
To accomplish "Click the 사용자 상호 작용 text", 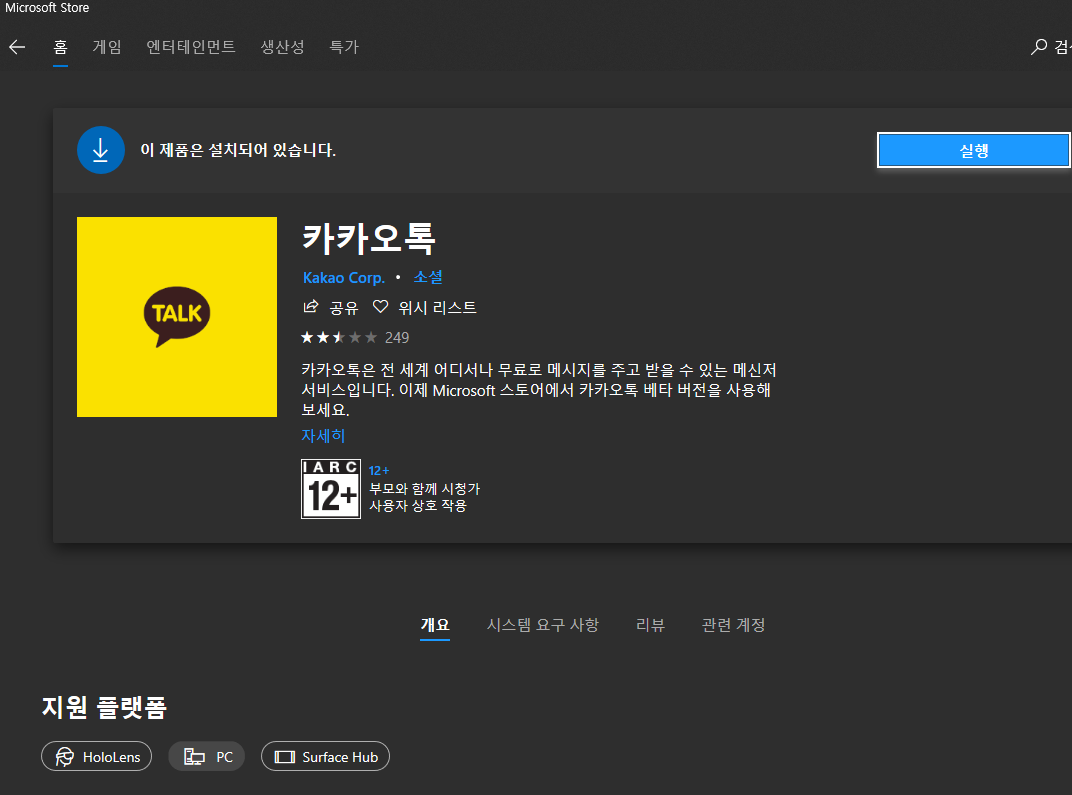I will click(418, 506).
